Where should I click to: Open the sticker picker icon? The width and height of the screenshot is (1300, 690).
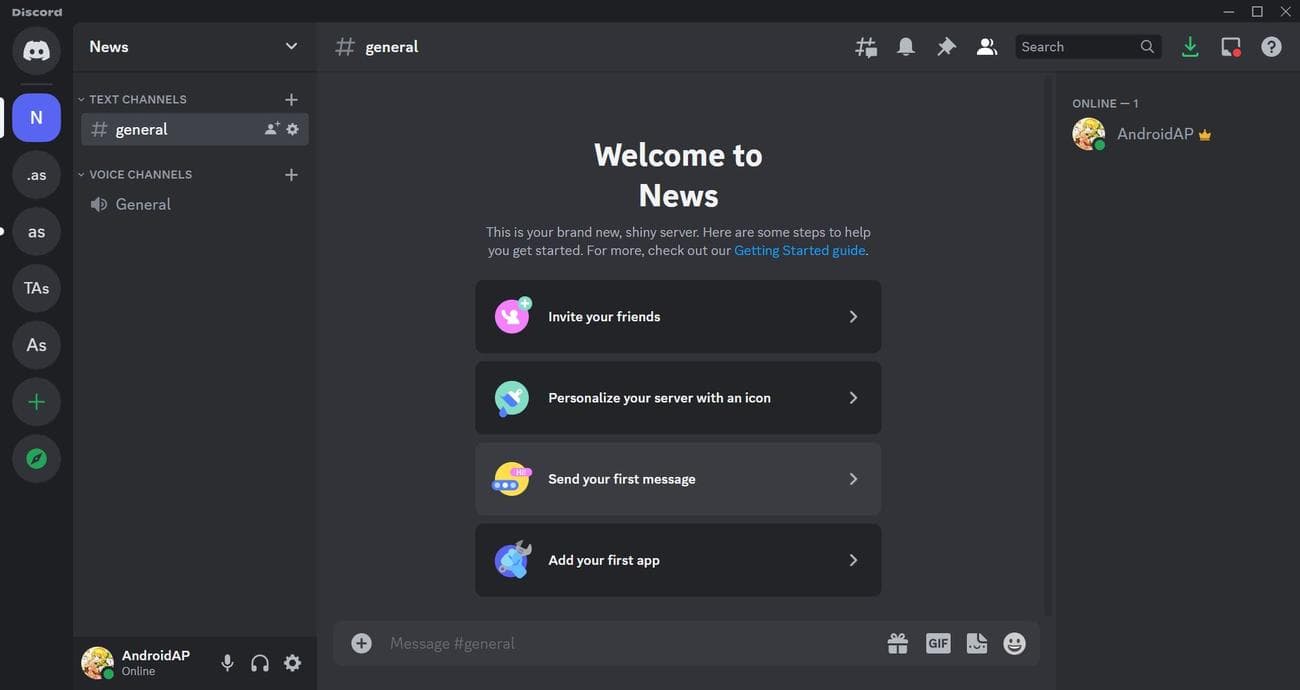[976, 644]
